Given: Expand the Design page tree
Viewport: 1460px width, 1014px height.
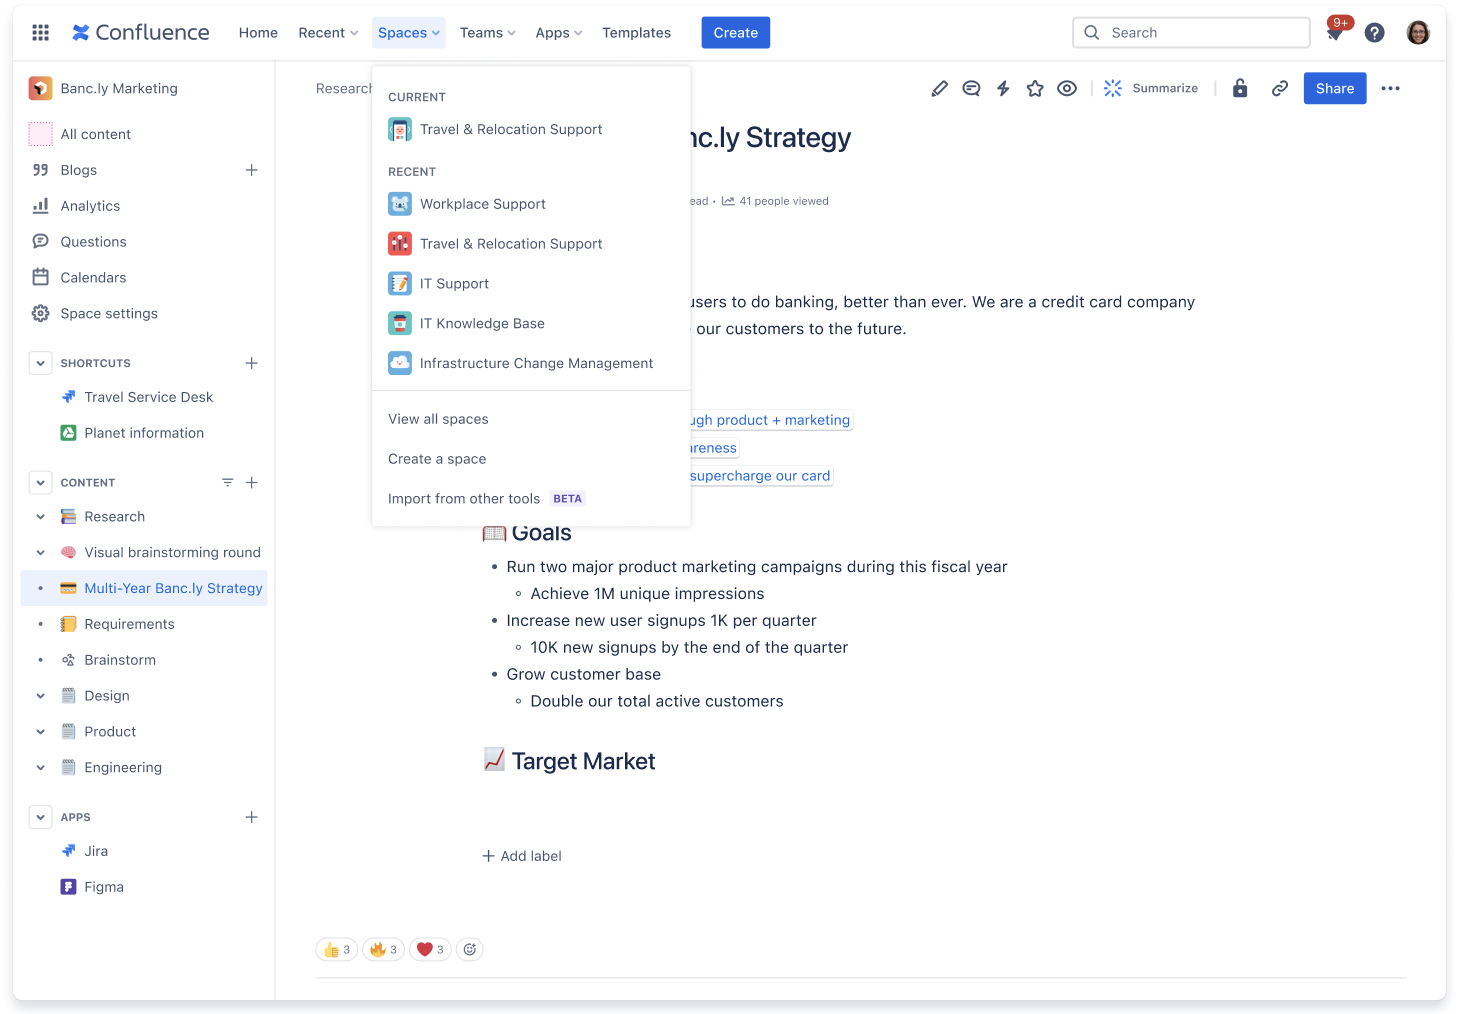Looking at the screenshot, I should point(41,696).
